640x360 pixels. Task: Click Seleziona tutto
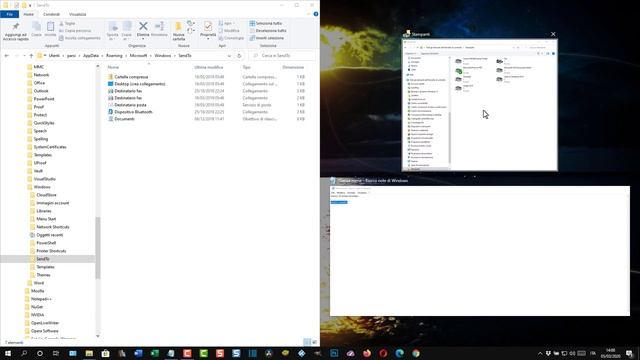click(x=266, y=24)
